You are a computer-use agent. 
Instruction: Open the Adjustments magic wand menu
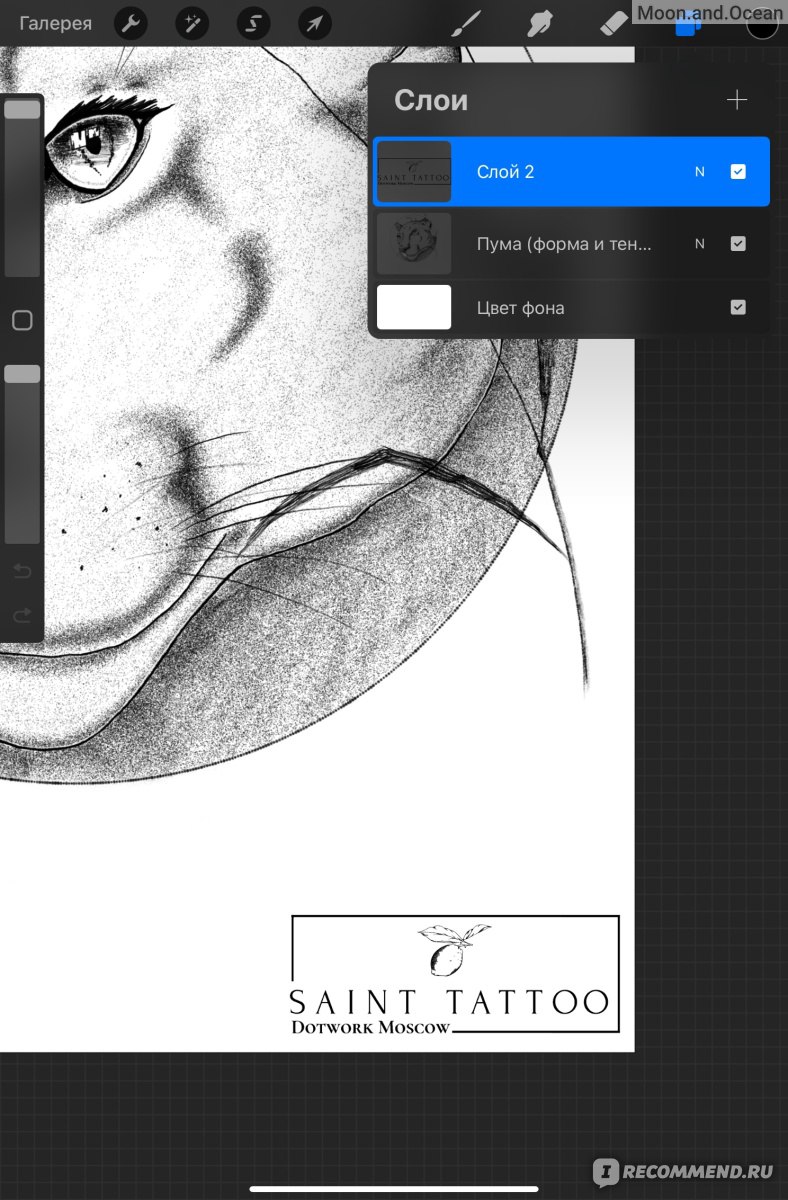click(192, 23)
